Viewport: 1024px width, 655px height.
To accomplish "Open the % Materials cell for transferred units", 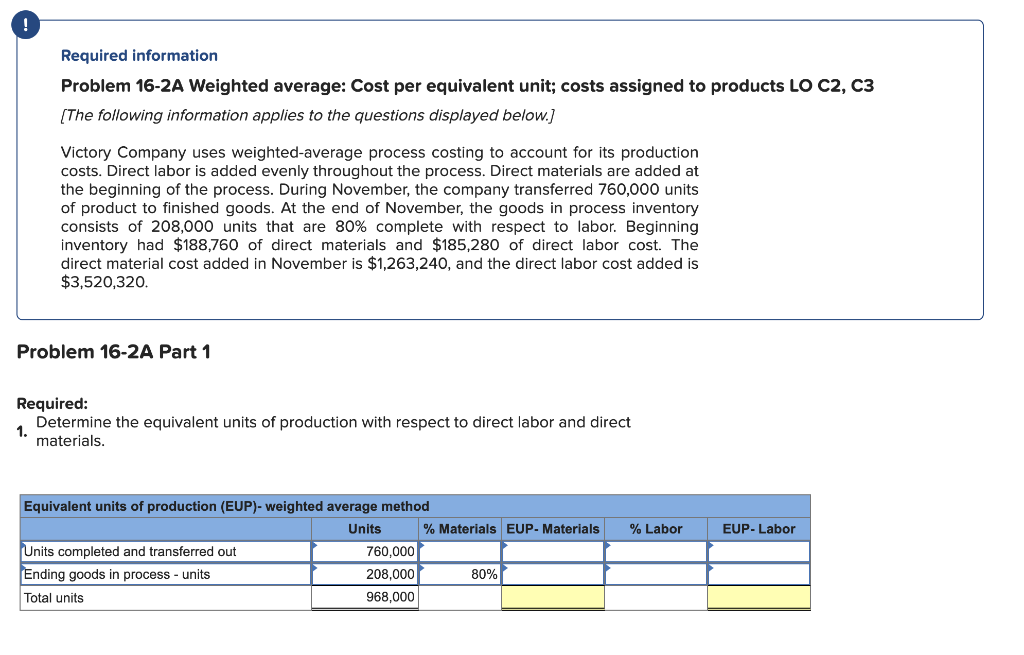I will tap(460, 551).
